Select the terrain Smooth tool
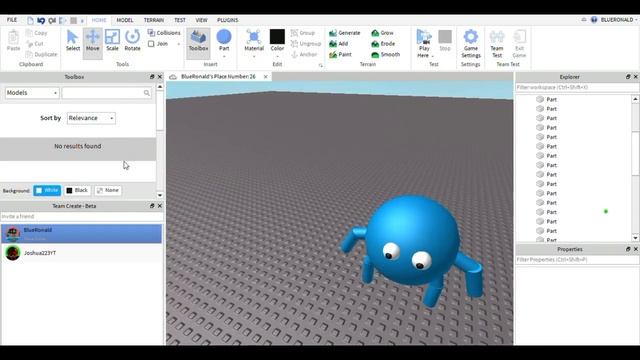The height and width of the screenshot is (360, 640). pos(386,54)
